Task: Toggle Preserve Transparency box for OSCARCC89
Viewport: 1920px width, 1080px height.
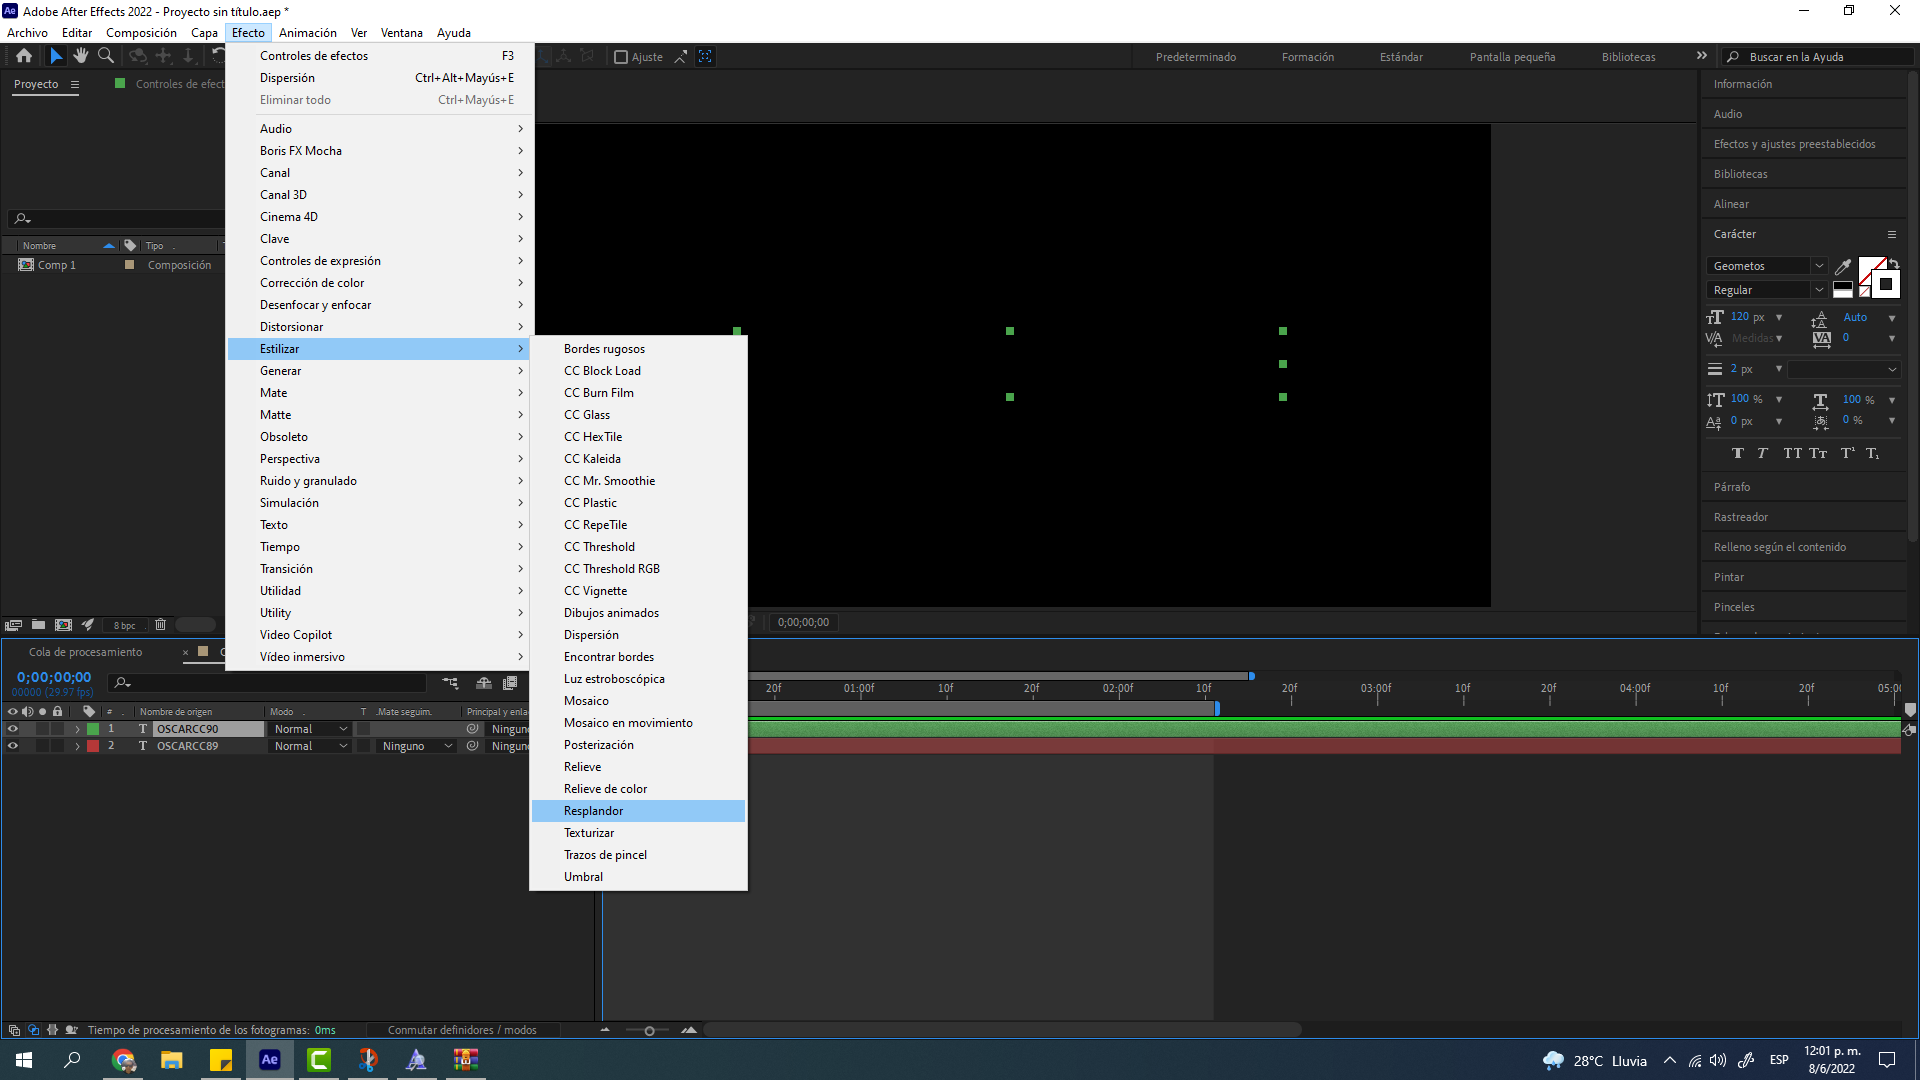Action: [x=364, y=746]
